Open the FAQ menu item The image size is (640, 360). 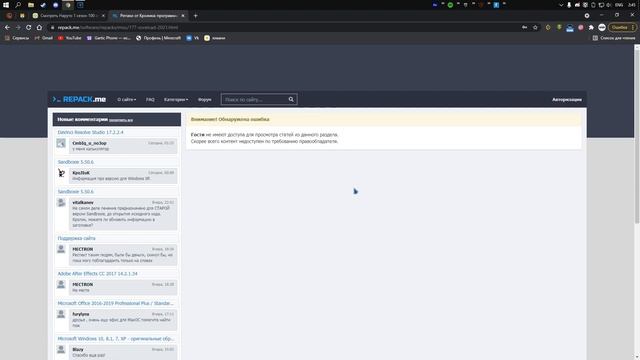pyautogui.click(x=150, y=99)
